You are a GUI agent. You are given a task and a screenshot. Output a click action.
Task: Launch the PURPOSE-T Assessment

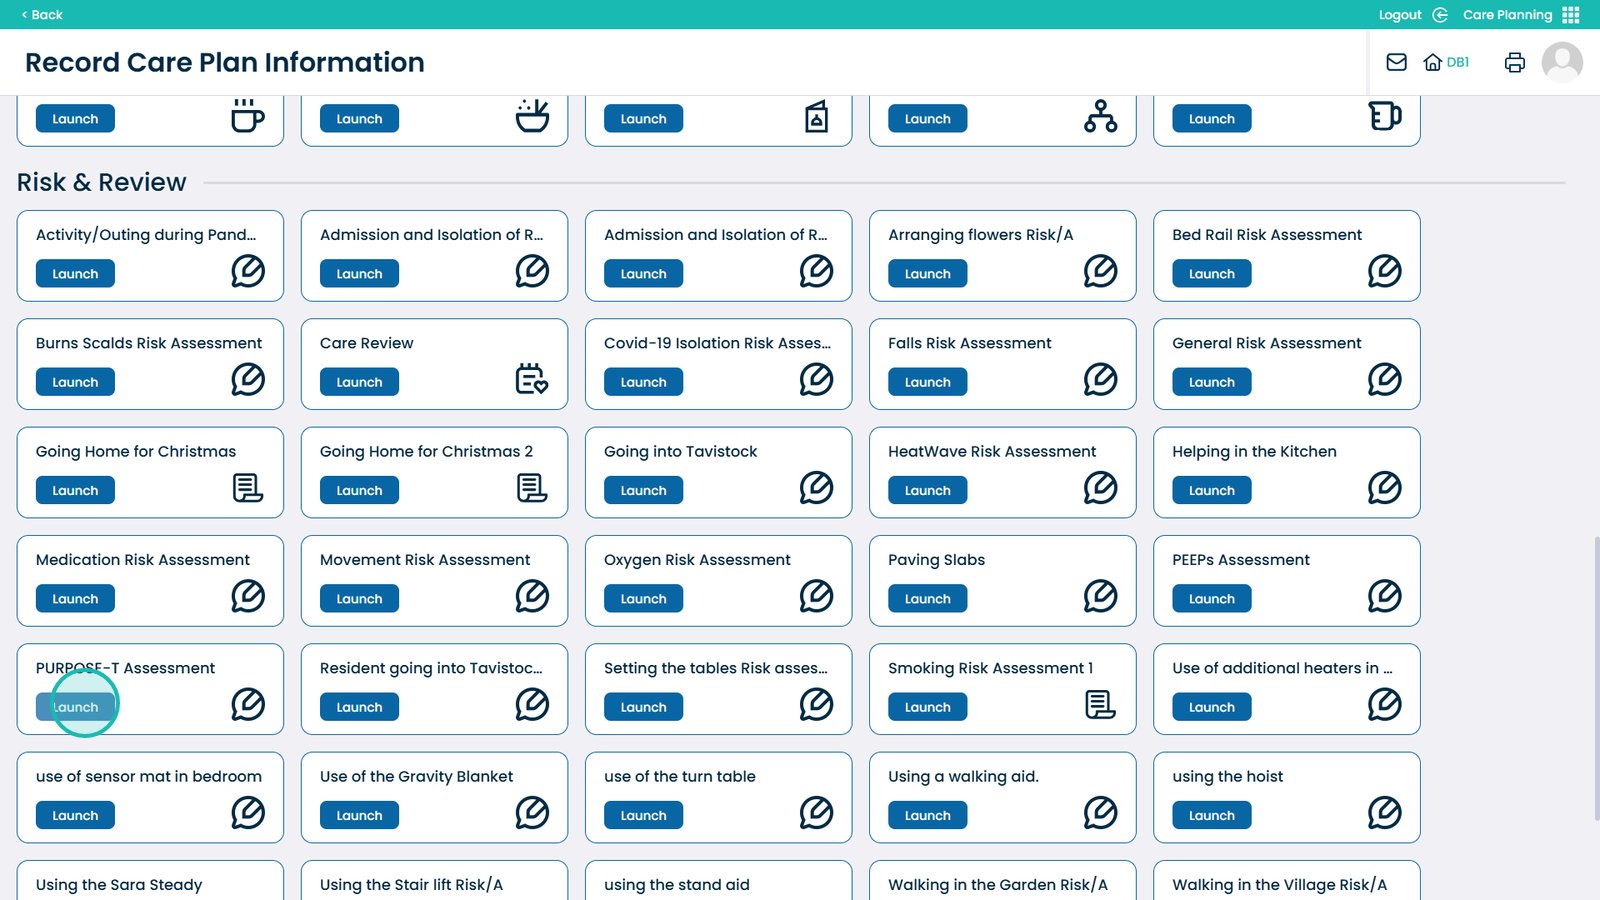coord(75,707)
